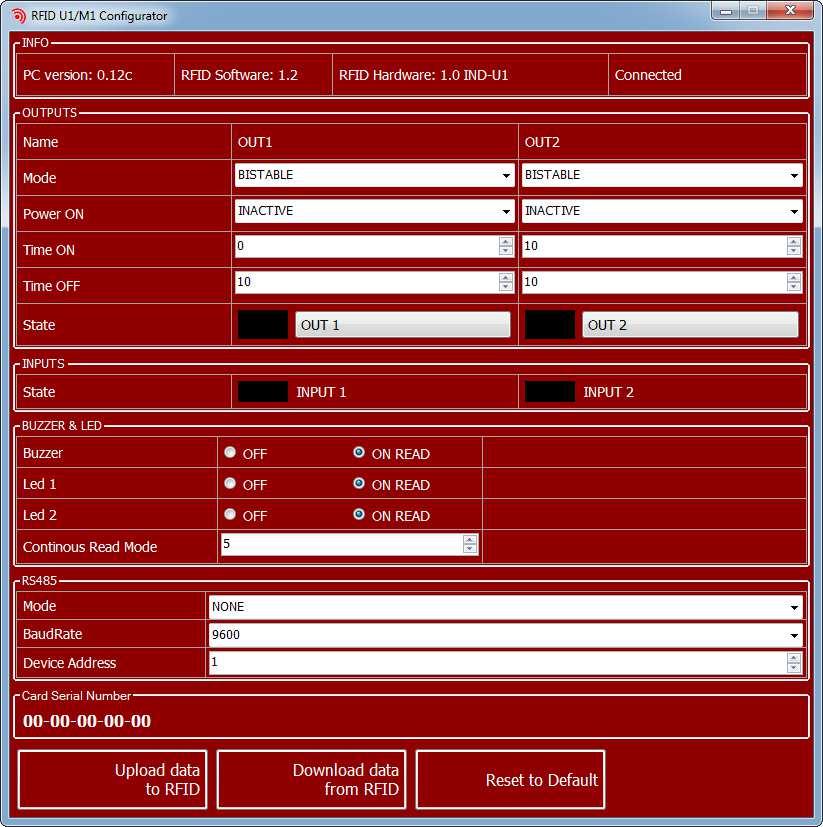Increase OUT1 Time ON value
The image size is (823, 827).
coord(505,242)
